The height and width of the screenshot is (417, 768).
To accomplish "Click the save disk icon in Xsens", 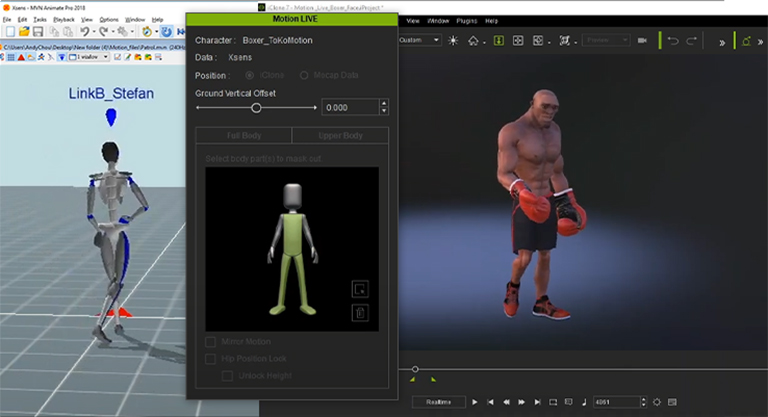I will point(38,31).
